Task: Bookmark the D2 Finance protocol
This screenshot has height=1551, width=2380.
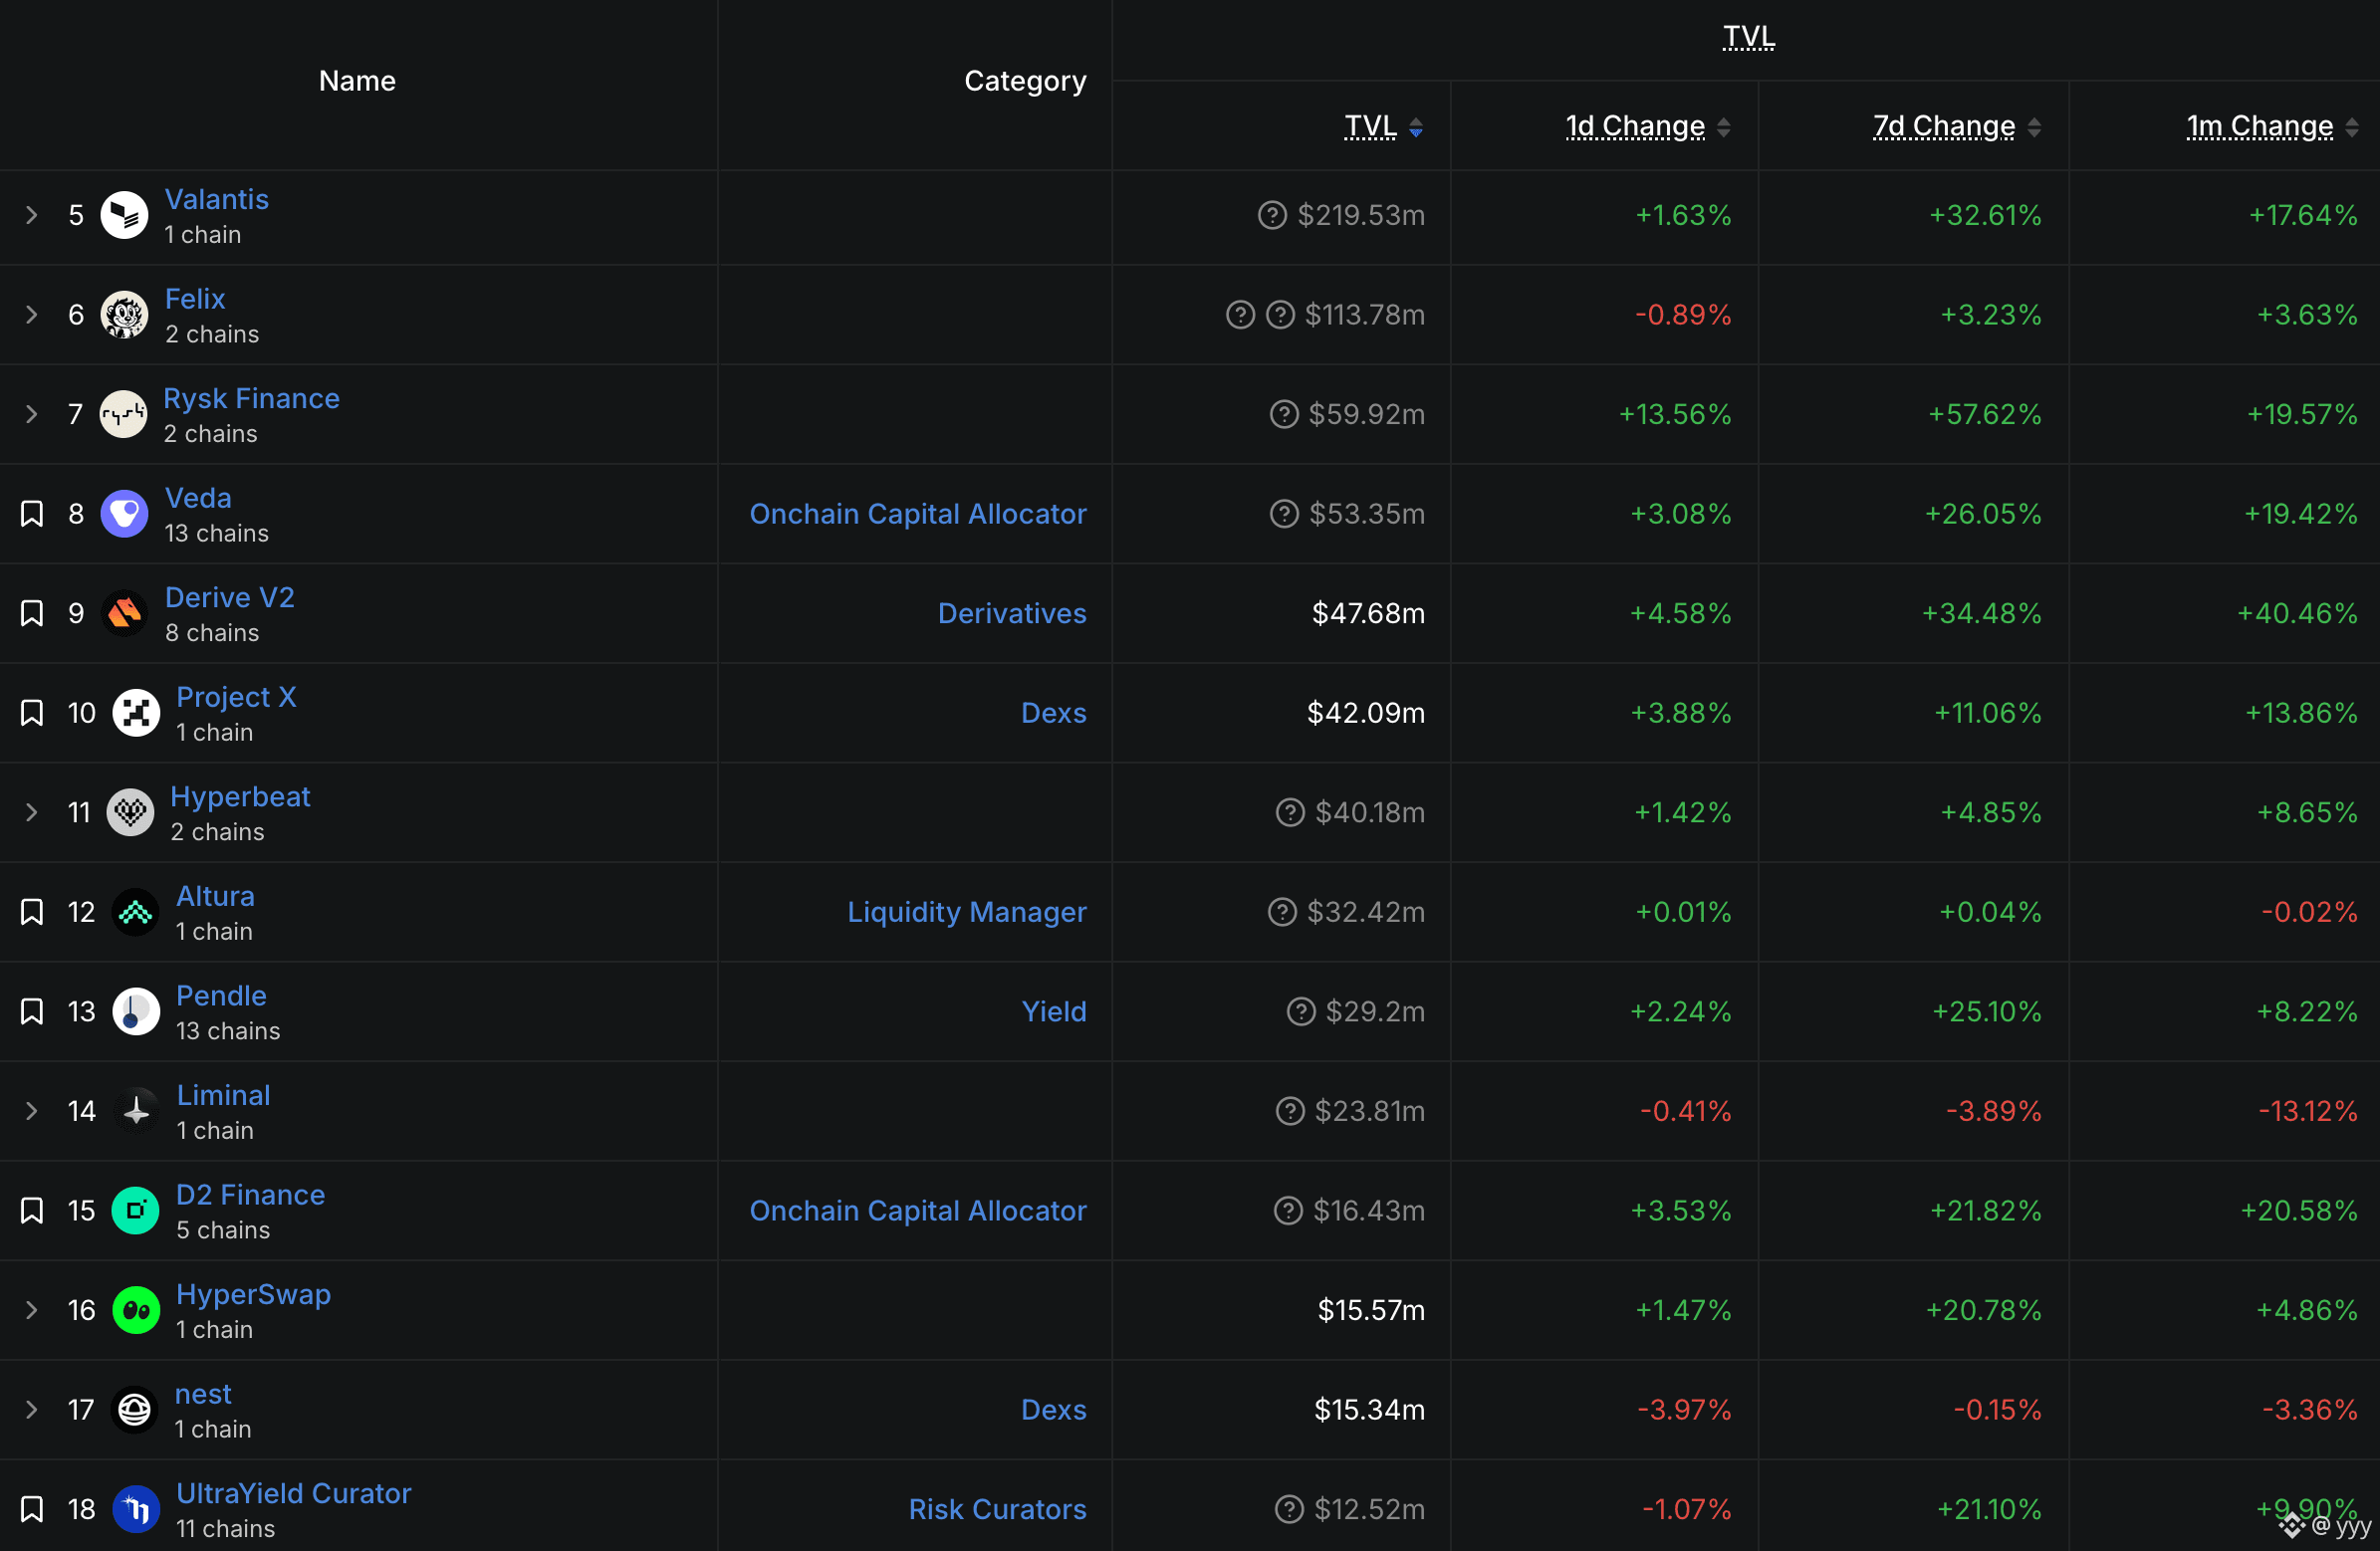Action: pos(32,1210)
